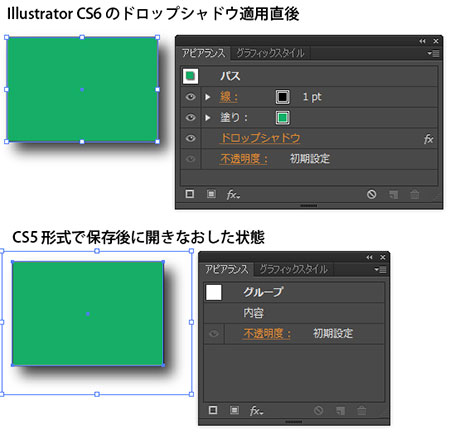Collapse bottom Appearance panel with double arrows
This screenshot has width=450, height=434.
(x=369, y=257)
